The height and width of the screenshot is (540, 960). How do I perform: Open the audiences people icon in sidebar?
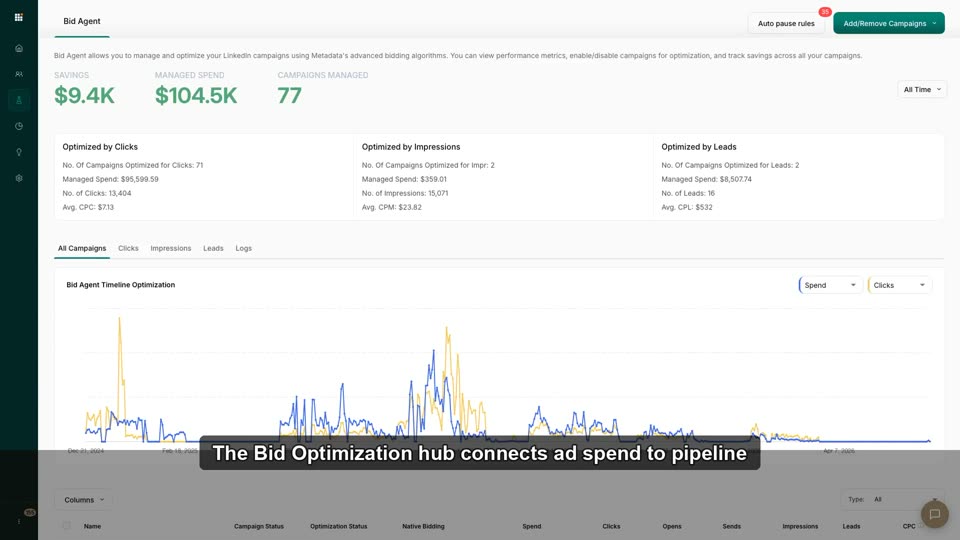[x=19, y=74]
